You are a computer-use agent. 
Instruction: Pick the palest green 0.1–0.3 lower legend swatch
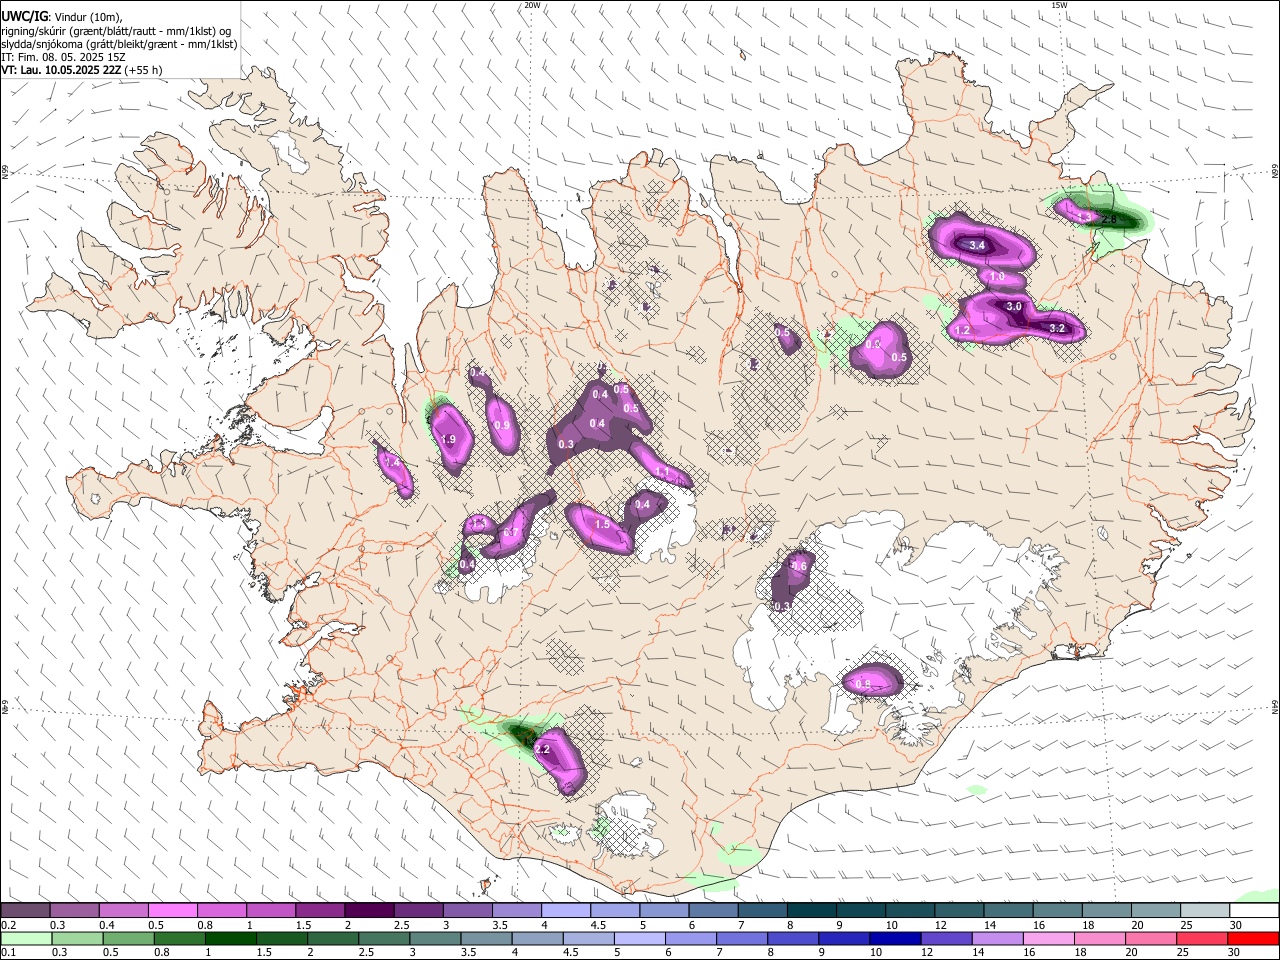[x=25, y=938]
